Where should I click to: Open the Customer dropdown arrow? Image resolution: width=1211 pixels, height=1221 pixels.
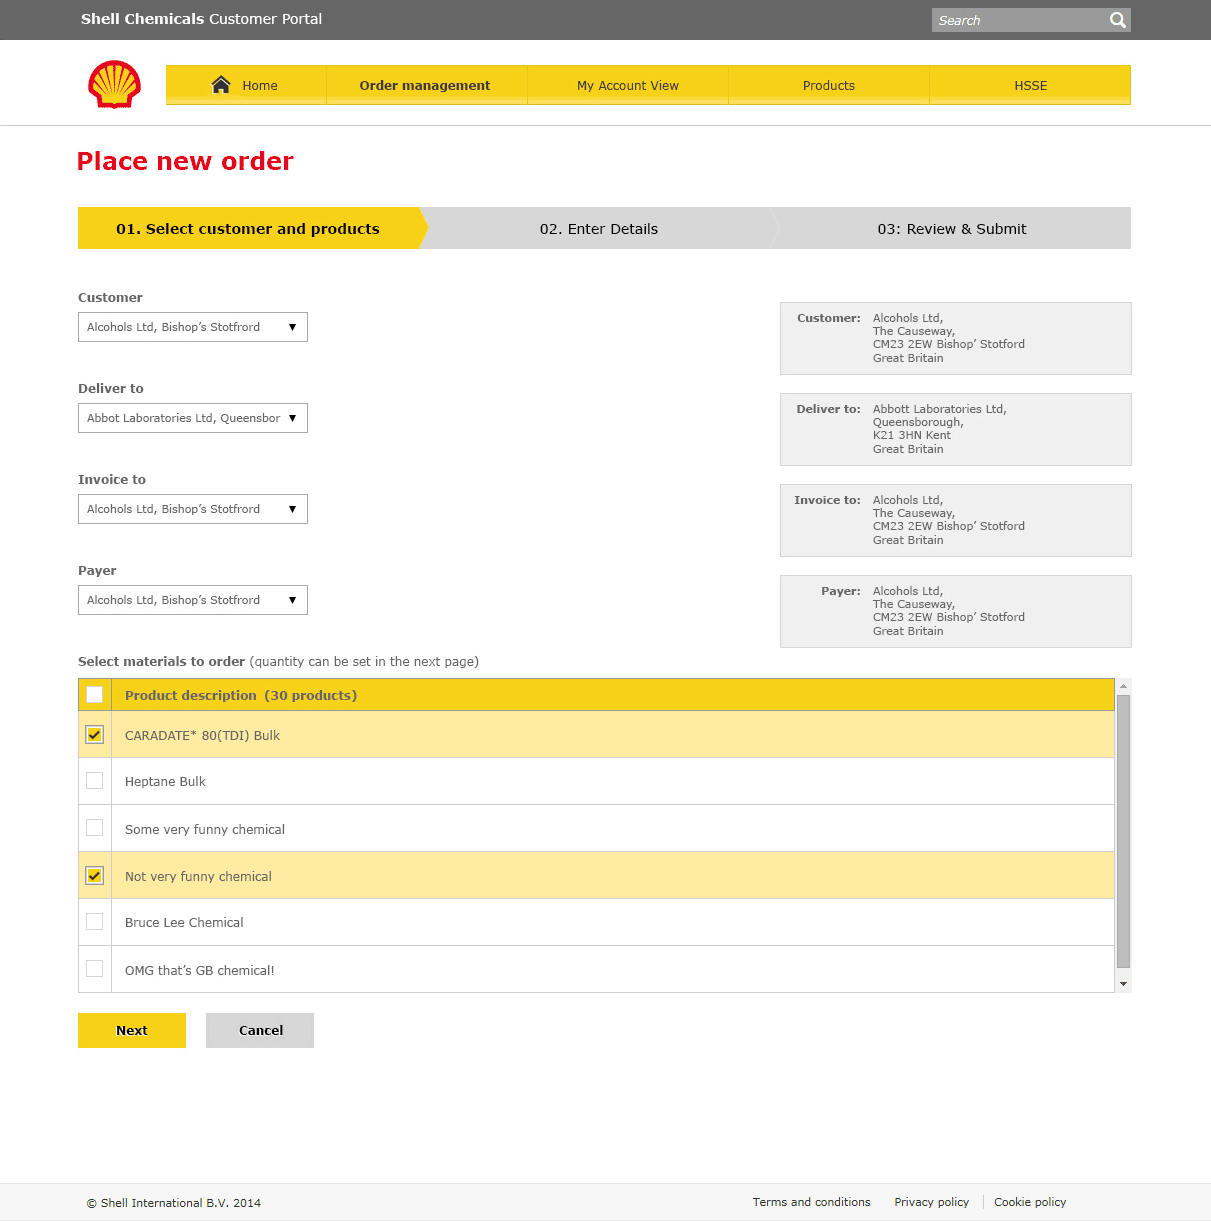click(x=292, y=327)
